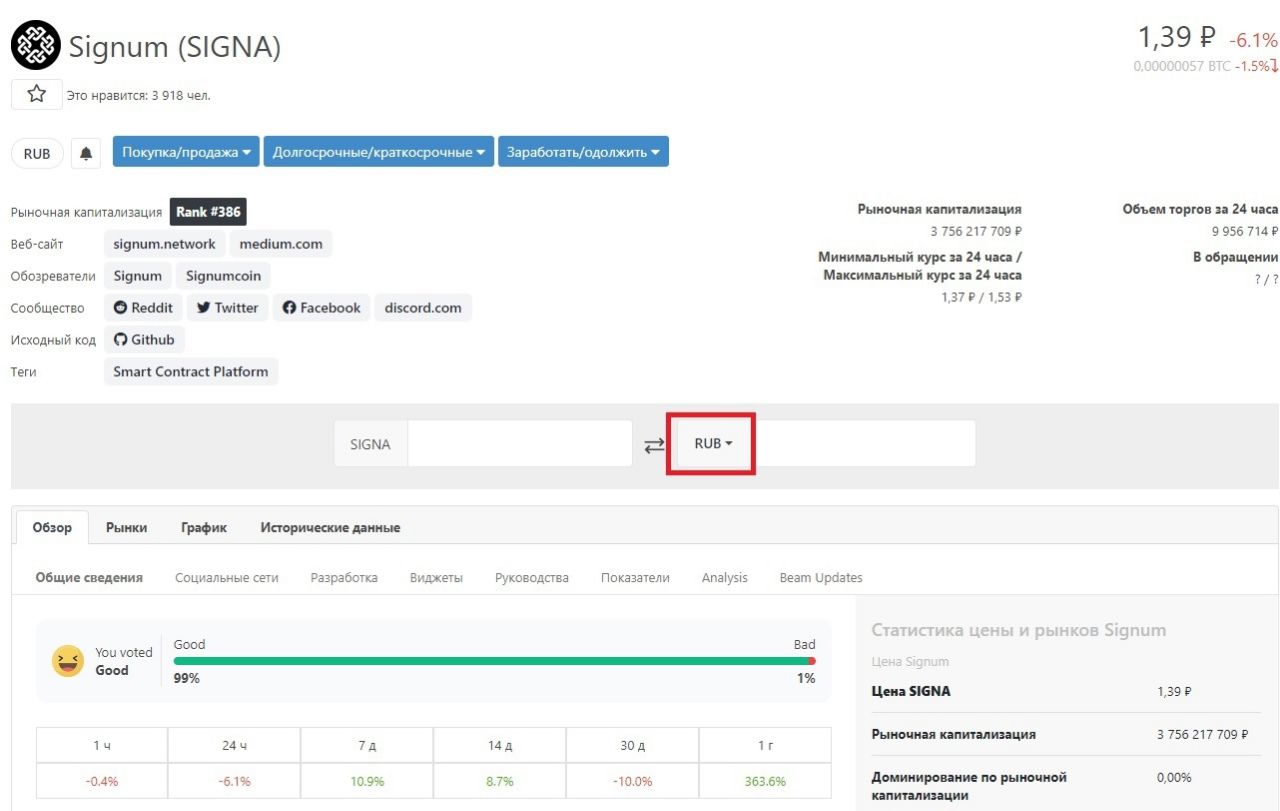The height and width of the screenshot is (811, 1280).
Task: Click the Цена SIGNA statistics row
Action: point(1066,691)
